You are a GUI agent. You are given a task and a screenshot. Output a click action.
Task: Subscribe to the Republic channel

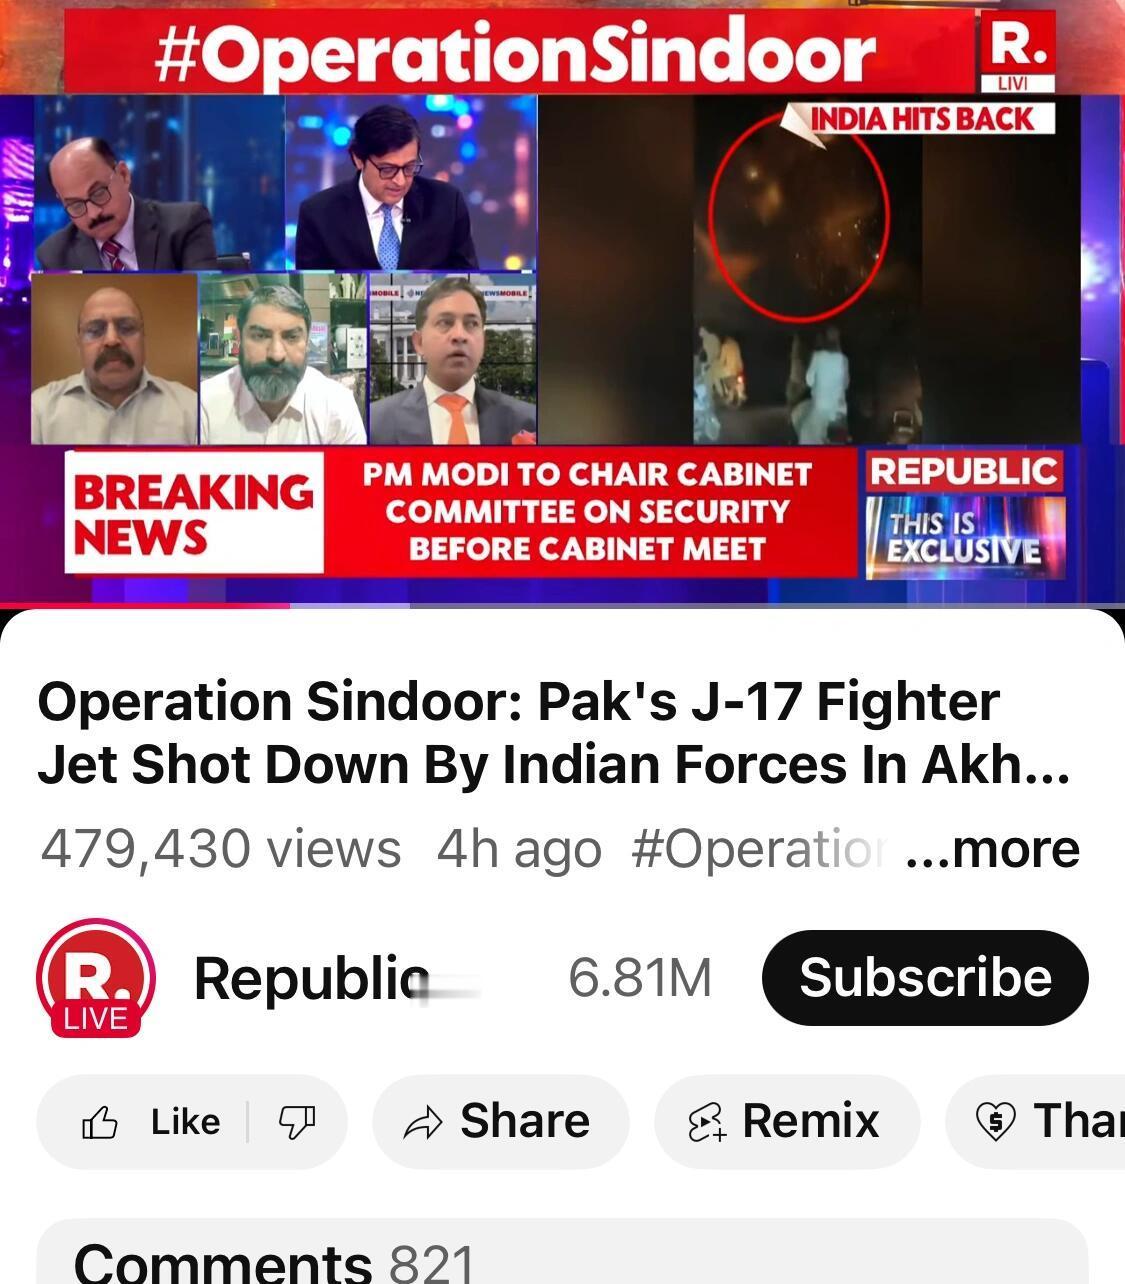925,977
